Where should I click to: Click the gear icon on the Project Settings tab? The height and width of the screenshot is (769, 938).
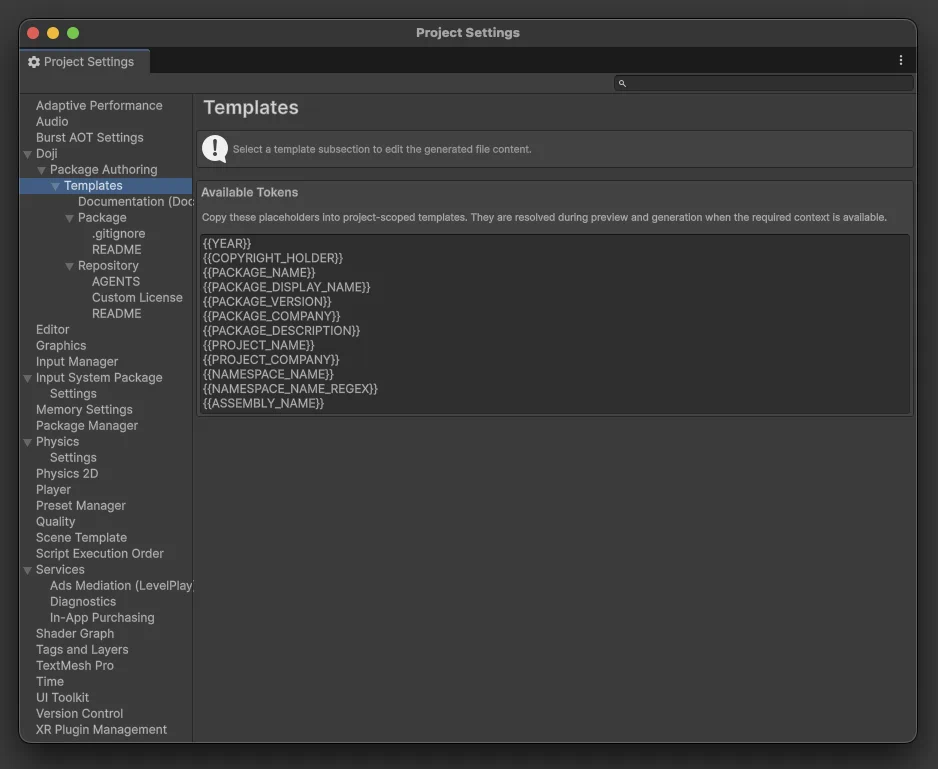tap(34, 62)
